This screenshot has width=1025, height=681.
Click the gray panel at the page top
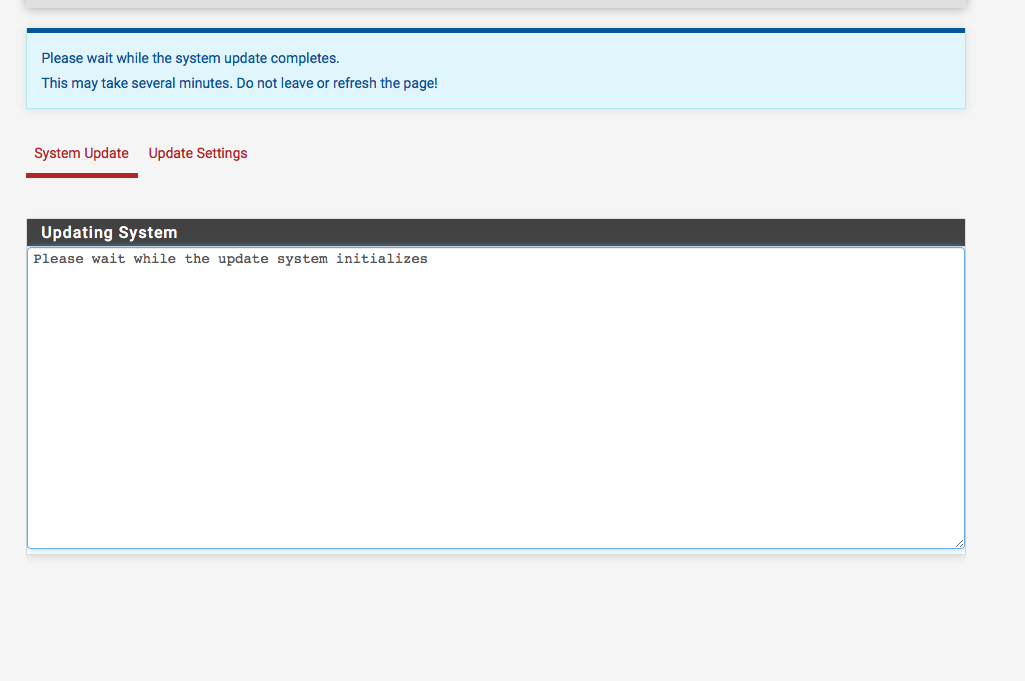[495, 4]
